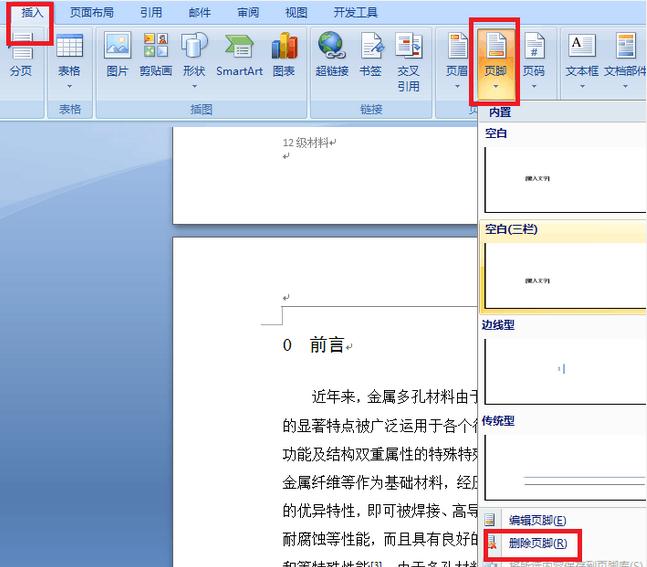Choose the 空白 footer thumbnail
The height and width of the screenshot is (567, 647).
pyautogui.click(x=565, y=180)
